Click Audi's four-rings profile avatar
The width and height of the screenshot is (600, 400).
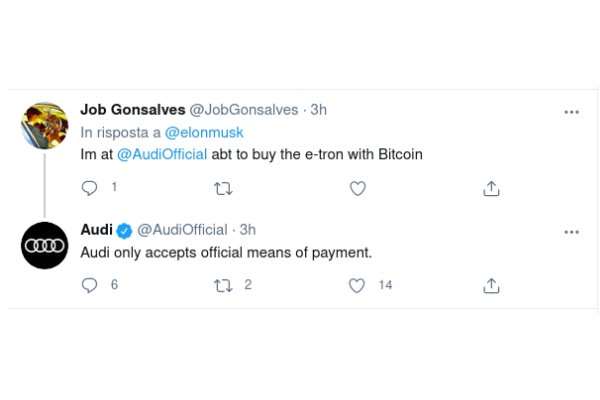(x=45, y=246)
